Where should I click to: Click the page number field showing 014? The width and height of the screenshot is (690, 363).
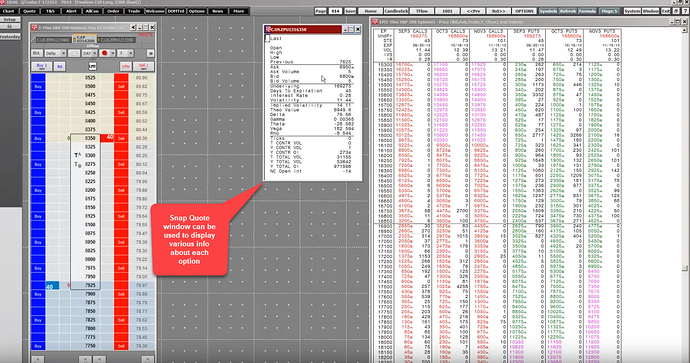[335, 11]
